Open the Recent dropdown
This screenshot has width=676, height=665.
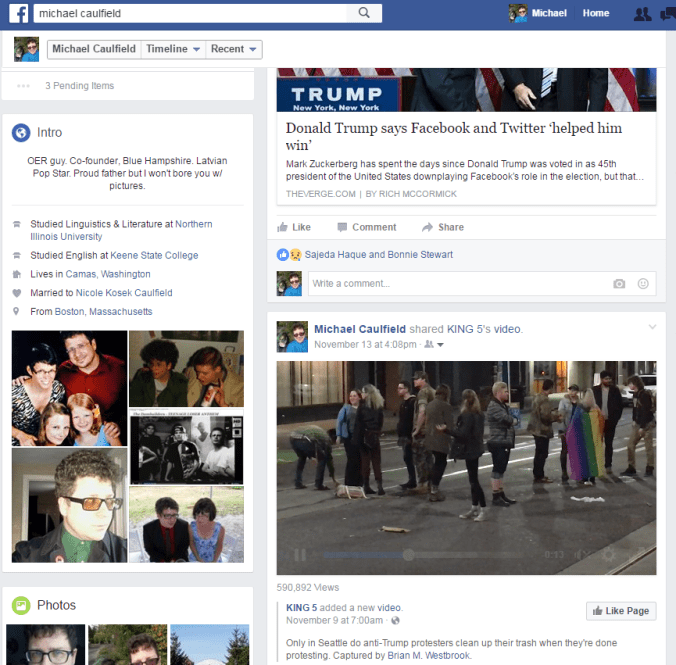click(x=234, y=49)
